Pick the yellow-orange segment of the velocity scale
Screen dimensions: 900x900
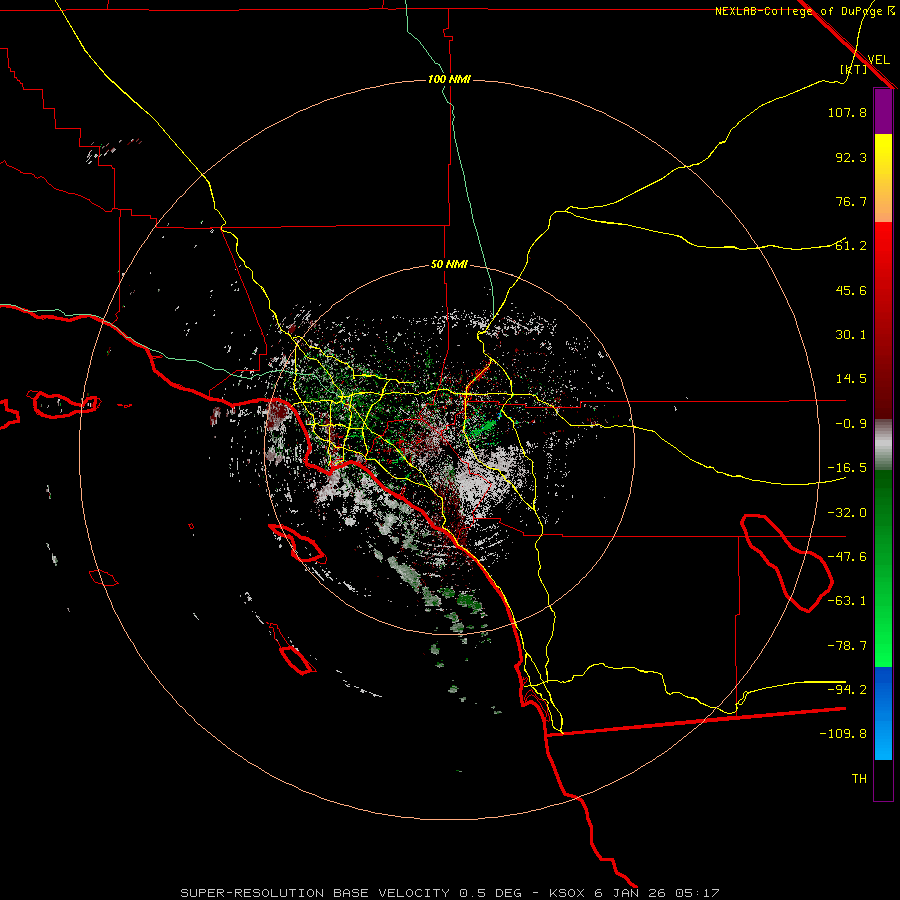click(x=883, y=178)
